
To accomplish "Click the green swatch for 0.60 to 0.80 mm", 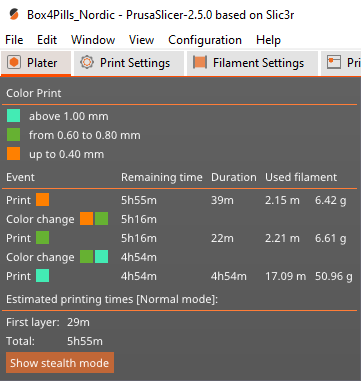I will [13, 135].
